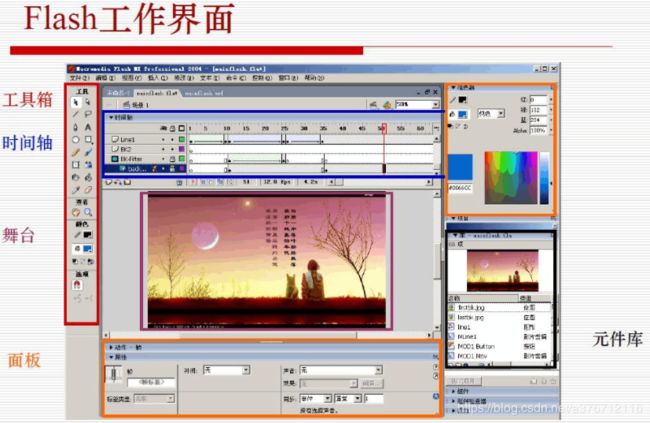Select the Lasso tool
This screenshot has height=423, width=650.
(x=88, y=114)
